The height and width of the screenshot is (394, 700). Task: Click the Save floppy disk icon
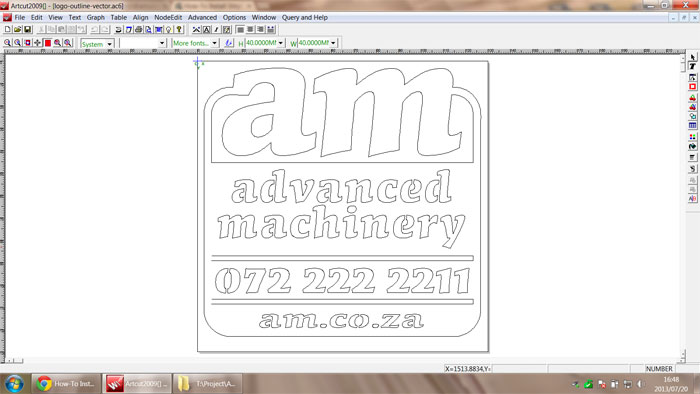click(x=27, y=29)
